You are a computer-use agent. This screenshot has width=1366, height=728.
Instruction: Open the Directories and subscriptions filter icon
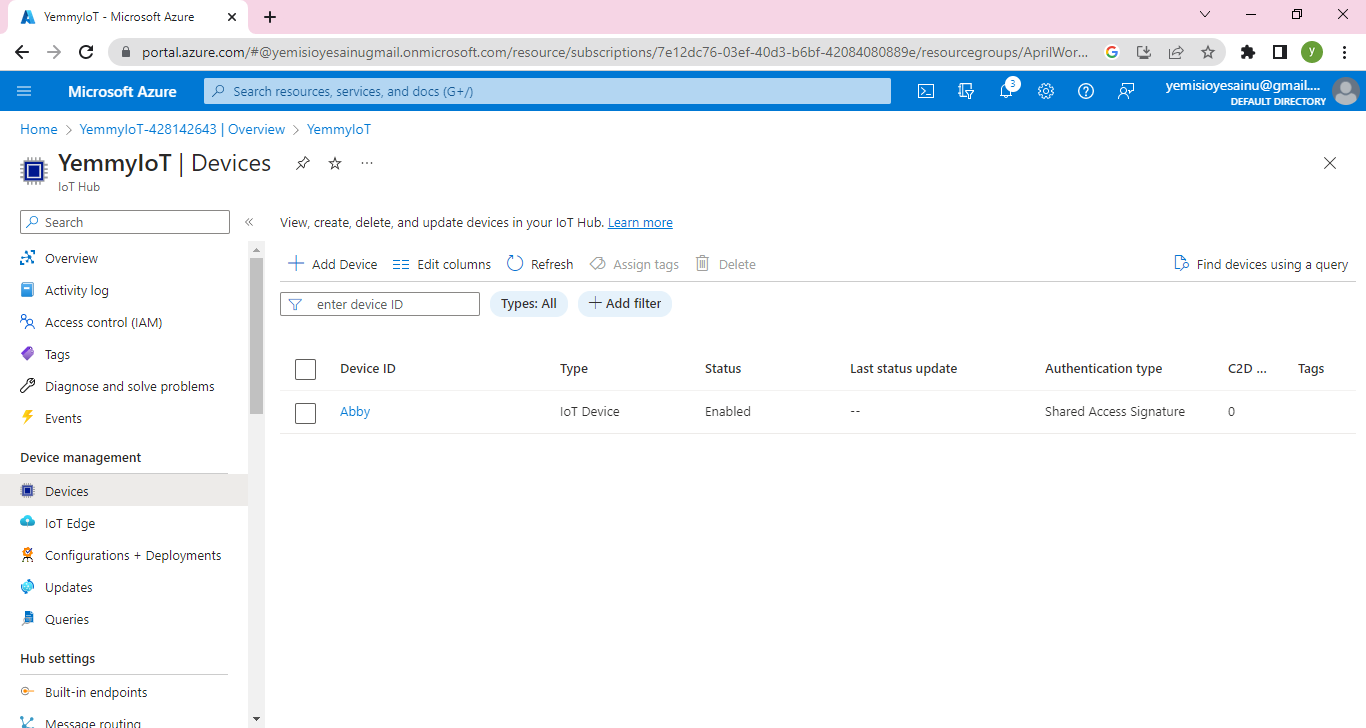[966, 91]
